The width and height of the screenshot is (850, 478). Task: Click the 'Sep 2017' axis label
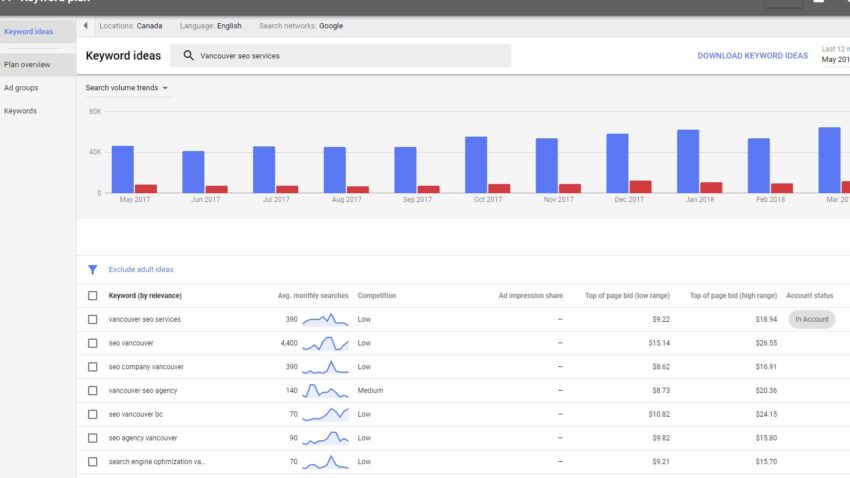(417, 199)
